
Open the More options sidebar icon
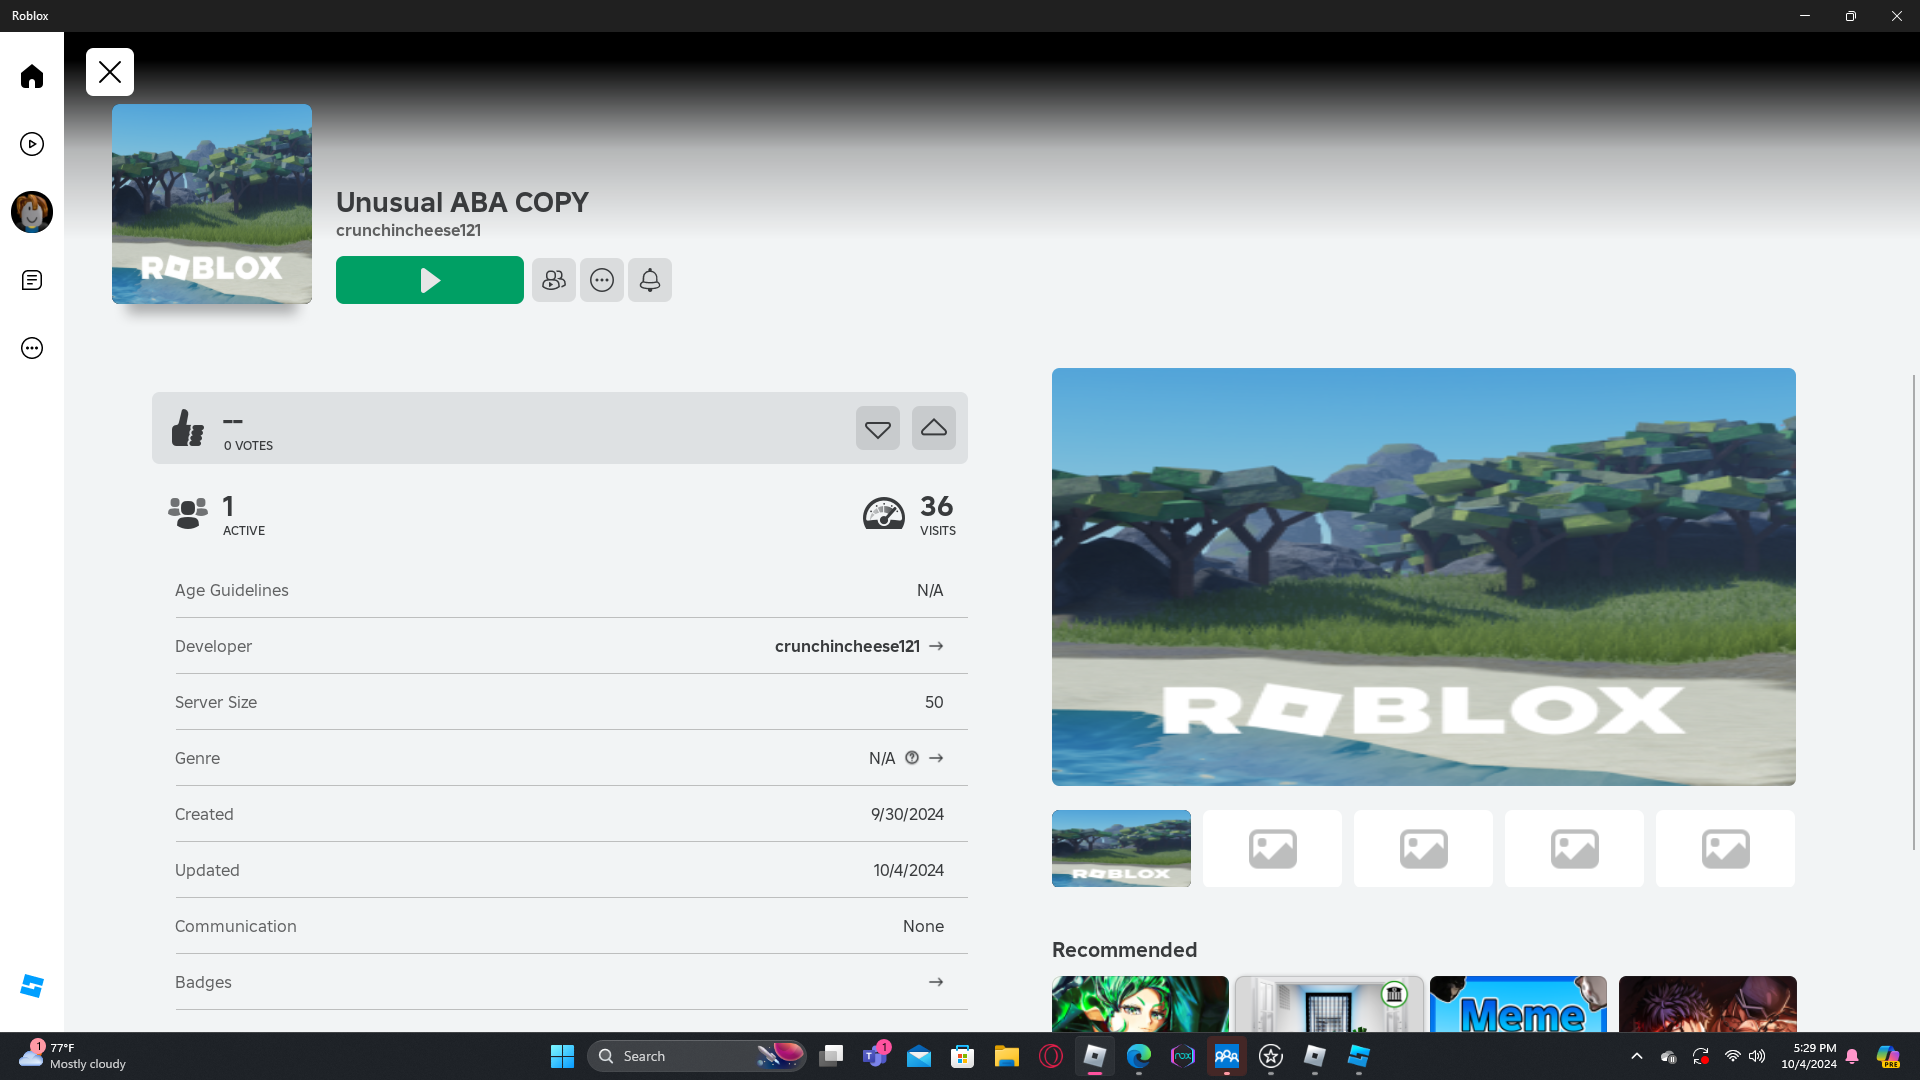(x=32, y=348)
